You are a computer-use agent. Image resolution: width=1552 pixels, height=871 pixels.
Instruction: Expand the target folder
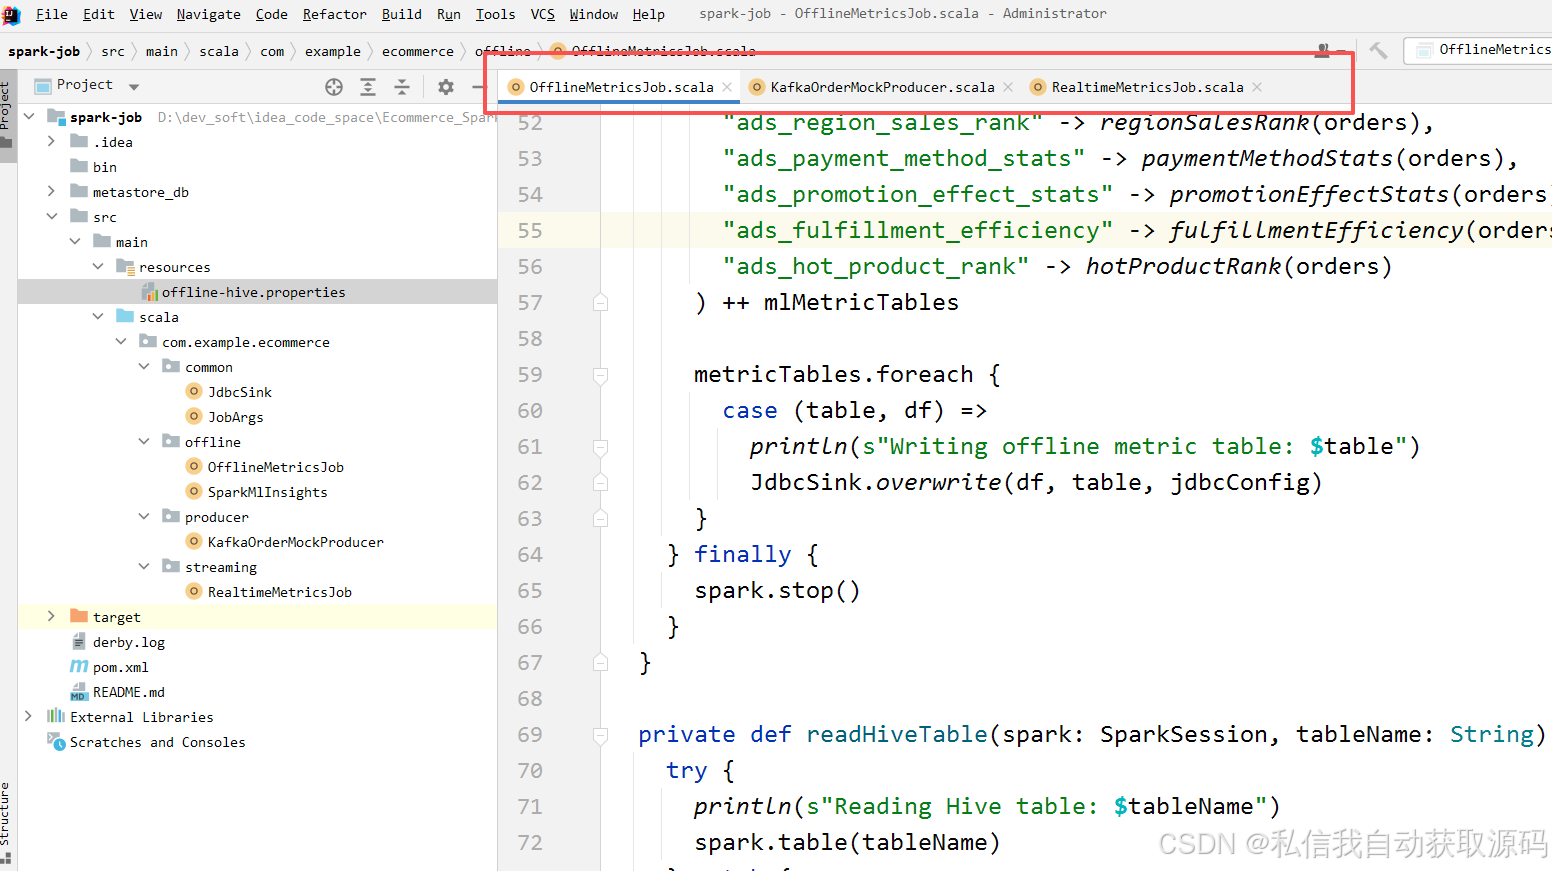point(52,617)
